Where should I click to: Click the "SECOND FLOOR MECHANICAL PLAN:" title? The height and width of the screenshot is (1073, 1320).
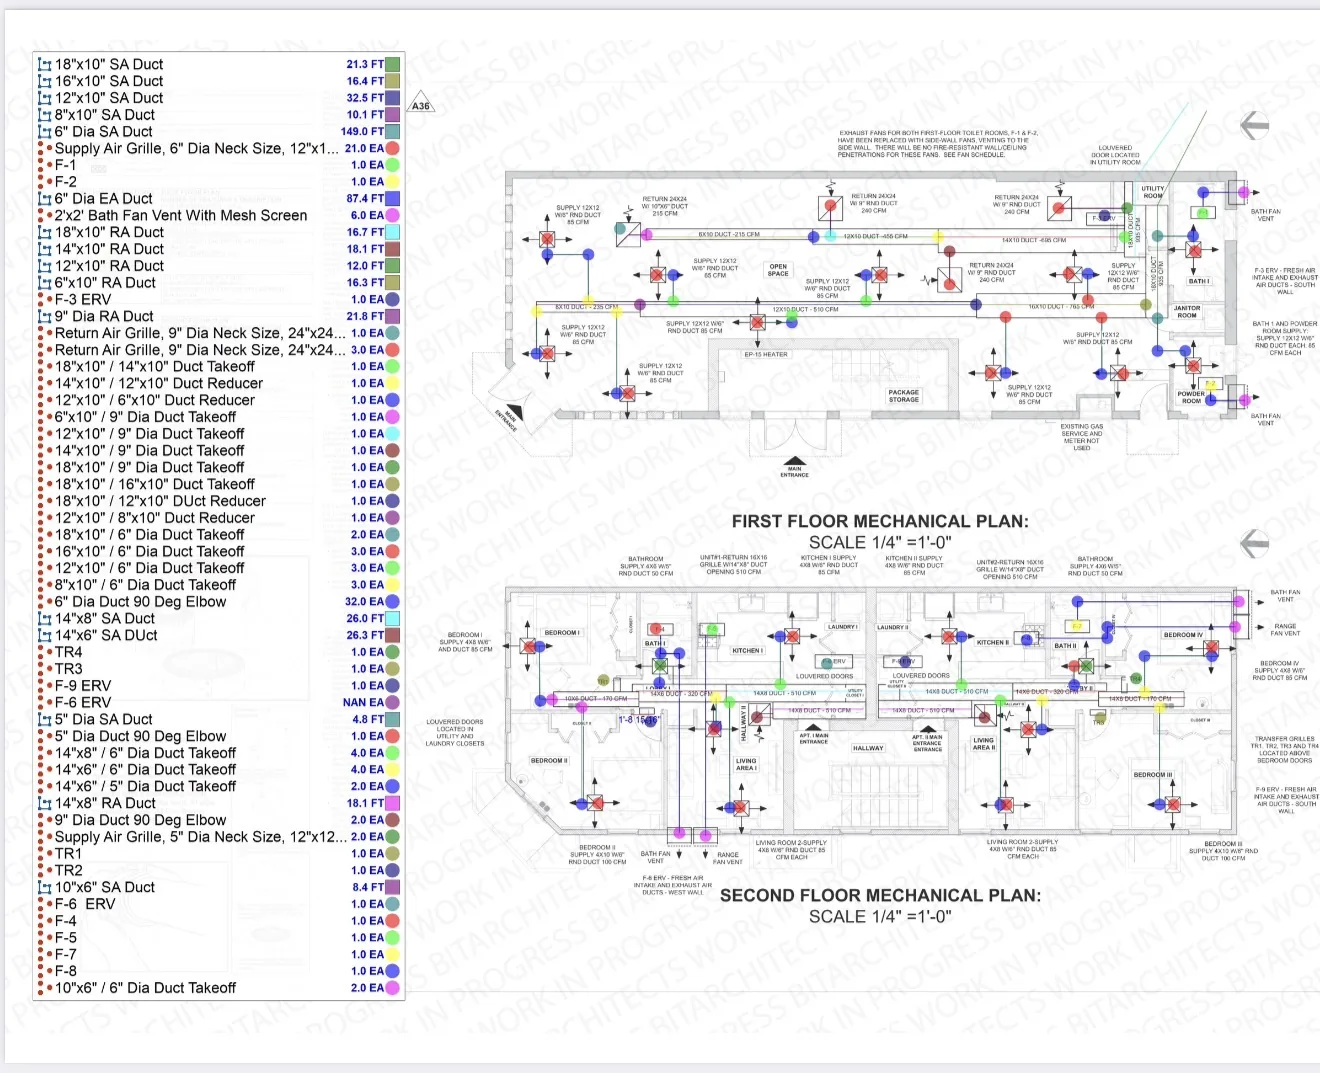pos(880,895)
